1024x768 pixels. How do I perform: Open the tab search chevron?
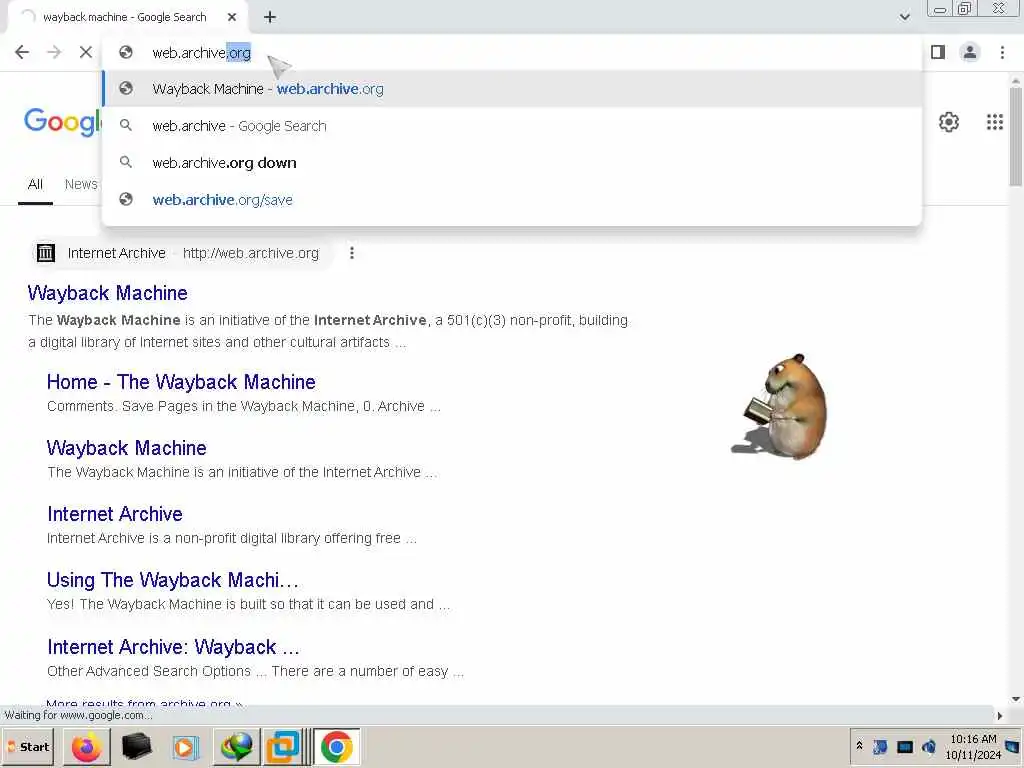(x=904, y=17)
